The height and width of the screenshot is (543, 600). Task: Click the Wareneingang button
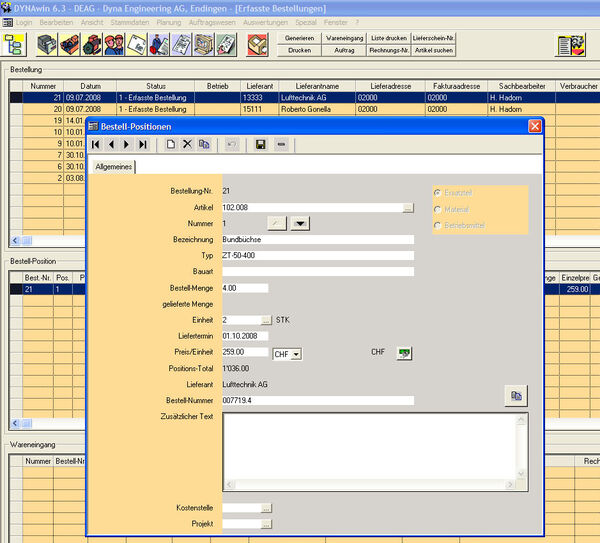click(x=343, y=37)
